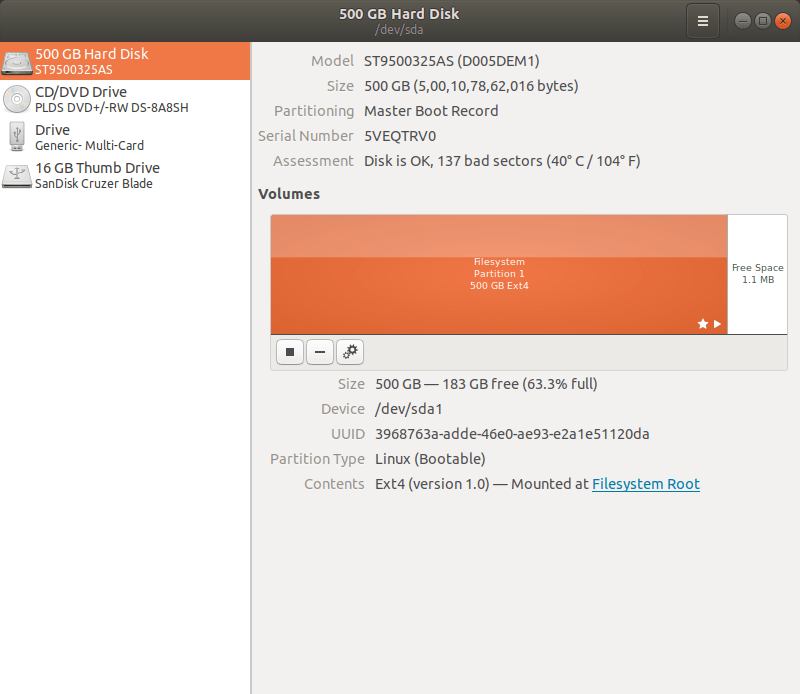Click the Generic- Multi-Card sidebar label
Viewport: 800px width, 694px height.
[x=90, y=146]
